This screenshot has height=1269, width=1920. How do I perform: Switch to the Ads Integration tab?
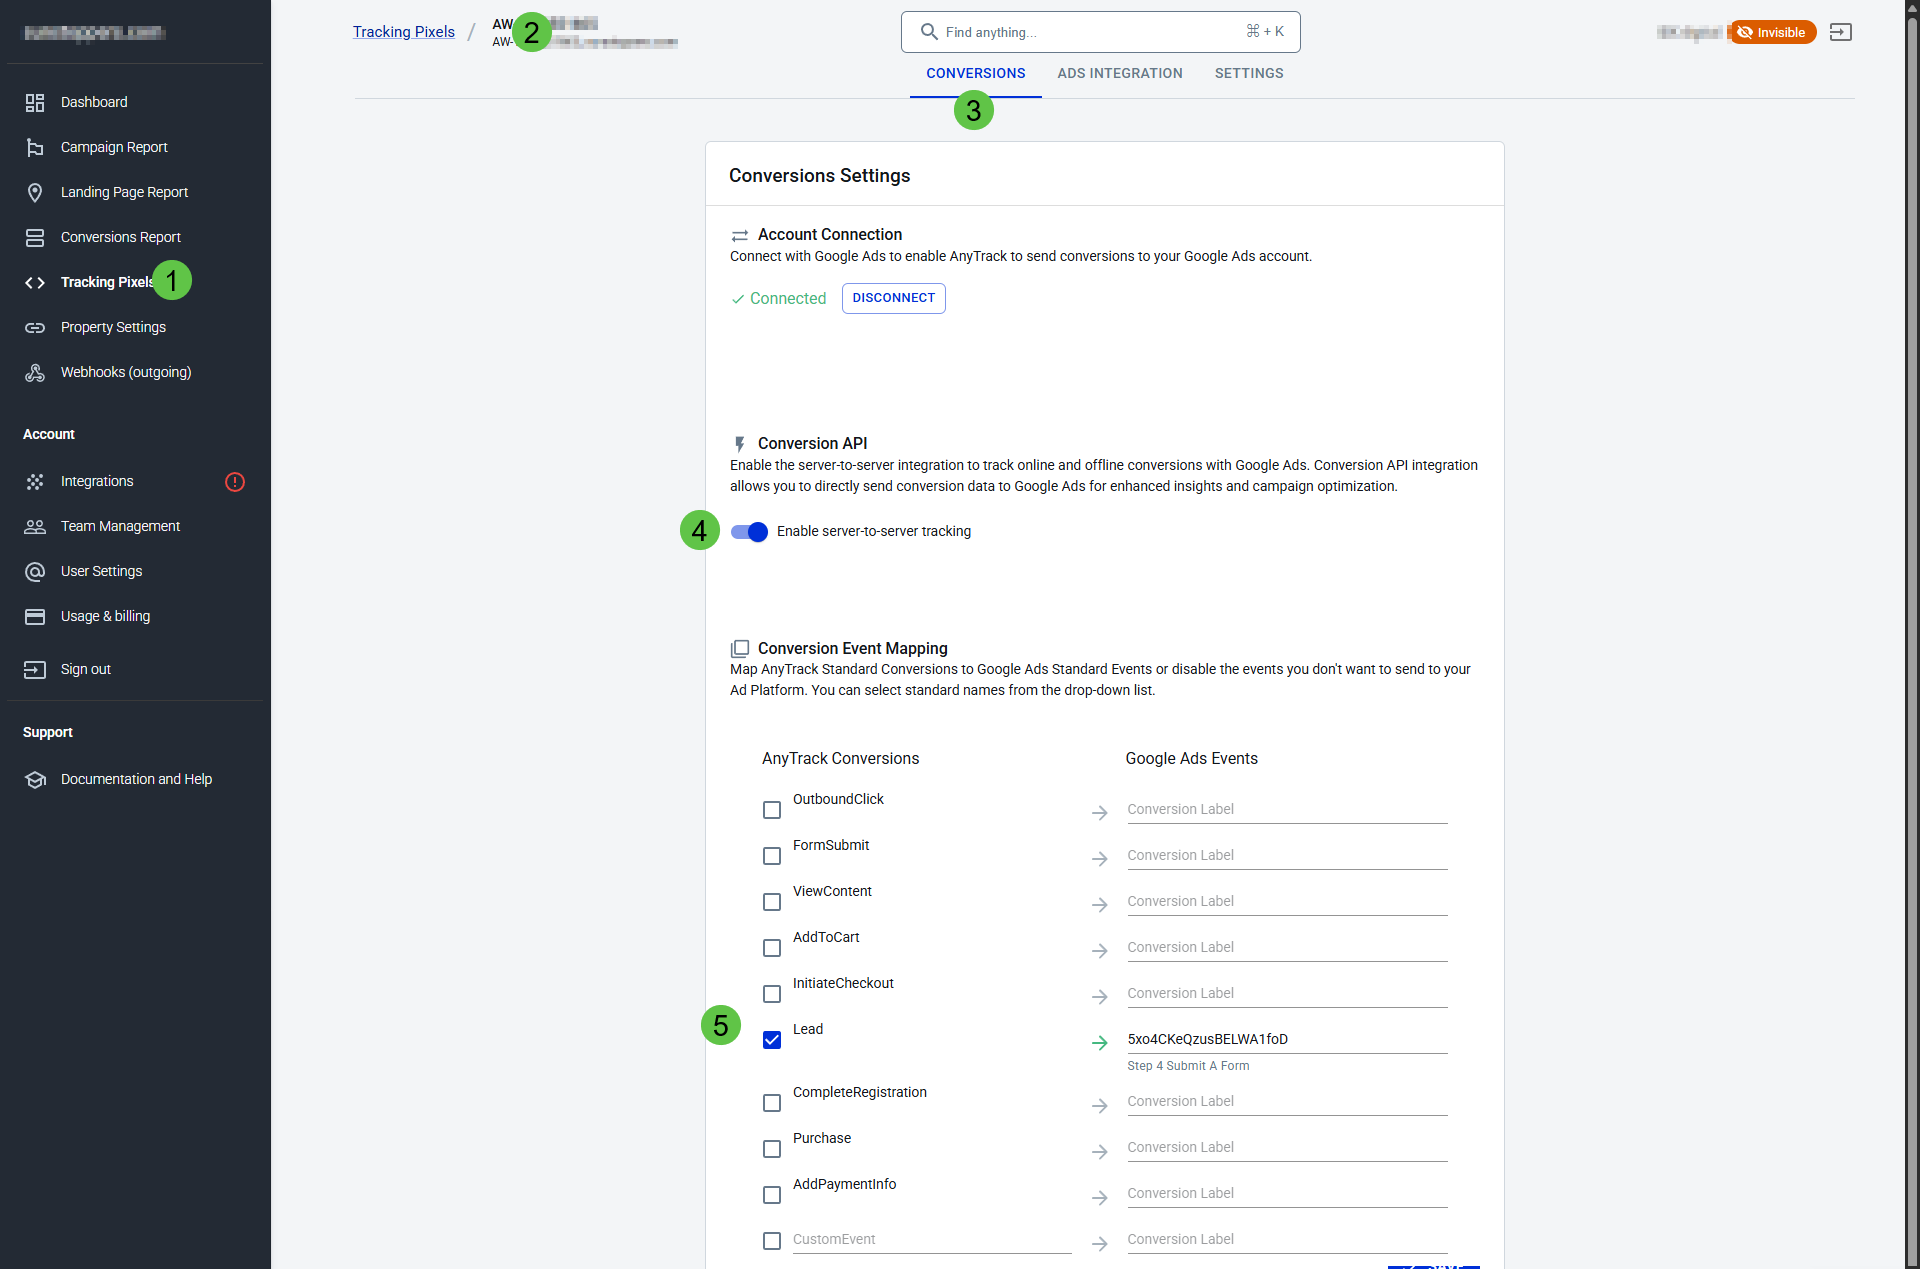coord(1119,73)
